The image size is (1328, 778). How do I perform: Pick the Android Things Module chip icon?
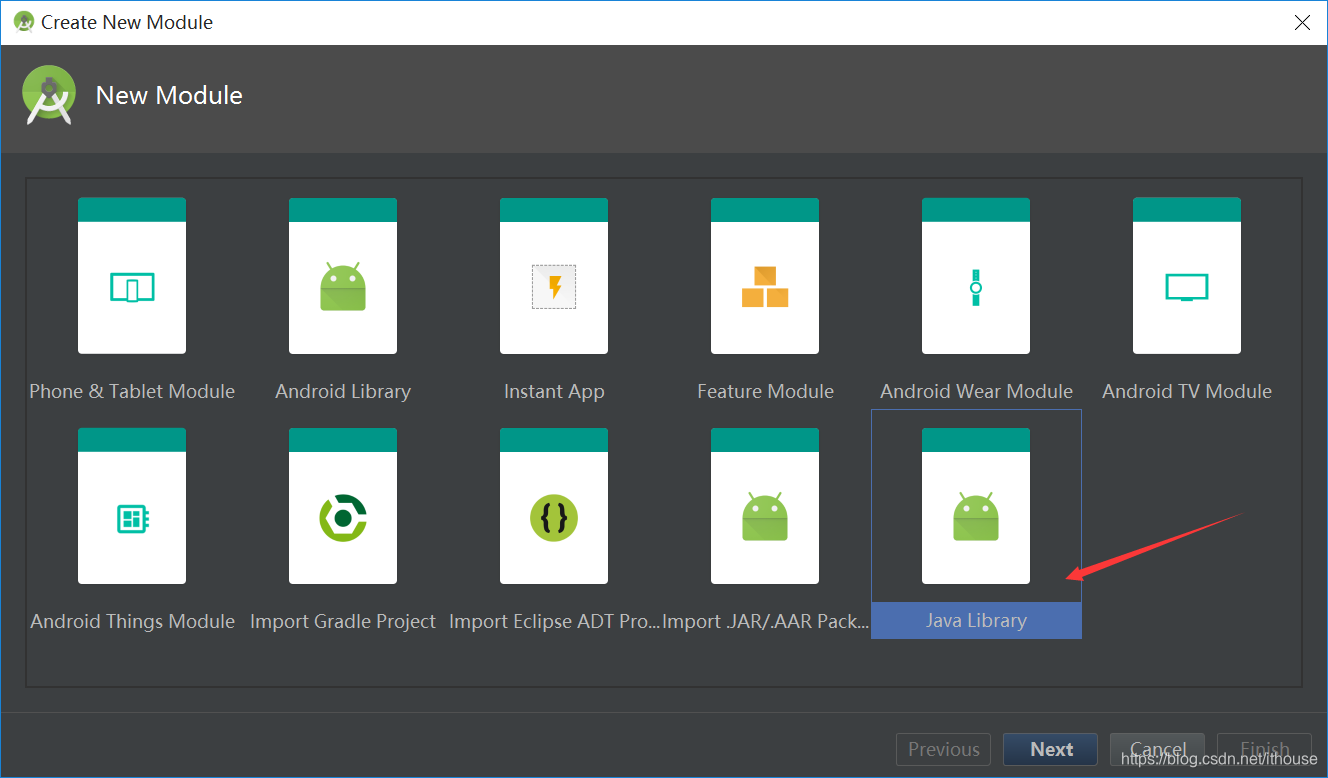click(132, 506)
